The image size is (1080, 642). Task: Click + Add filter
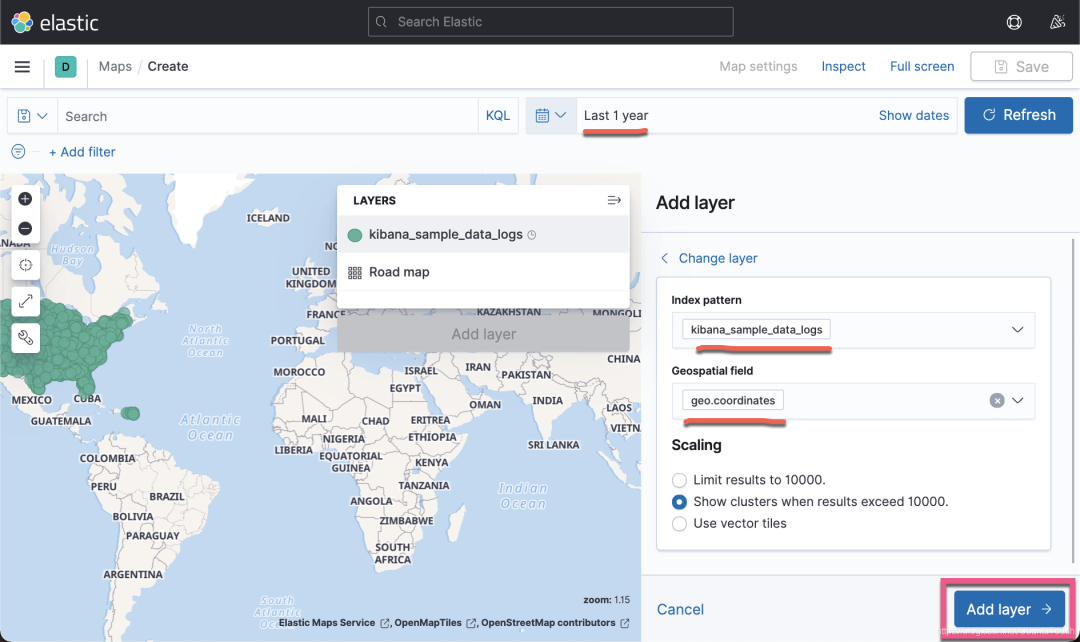point(82,152)
